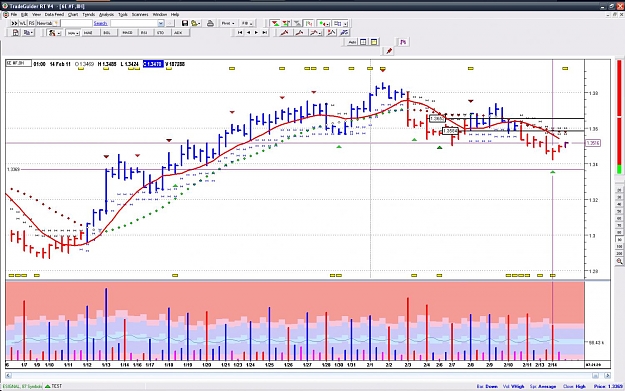Click the 1.3552 price label box
Screen dimensions: 625x391
437,118
